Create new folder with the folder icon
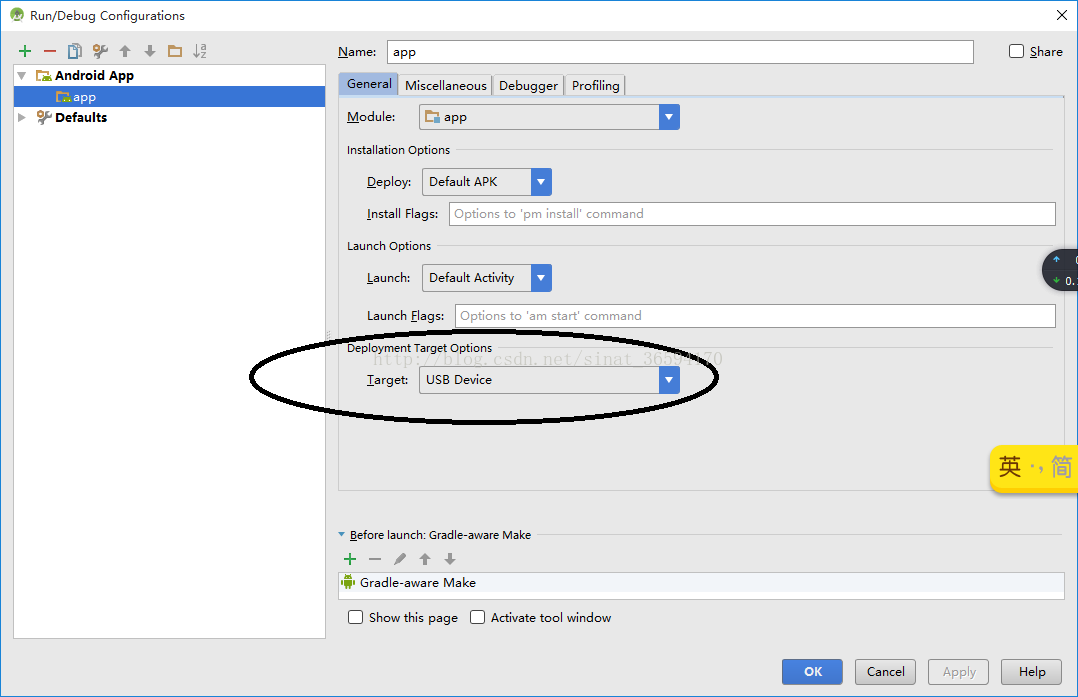Viewport: 1078px width, 697px height. [175, 51]
